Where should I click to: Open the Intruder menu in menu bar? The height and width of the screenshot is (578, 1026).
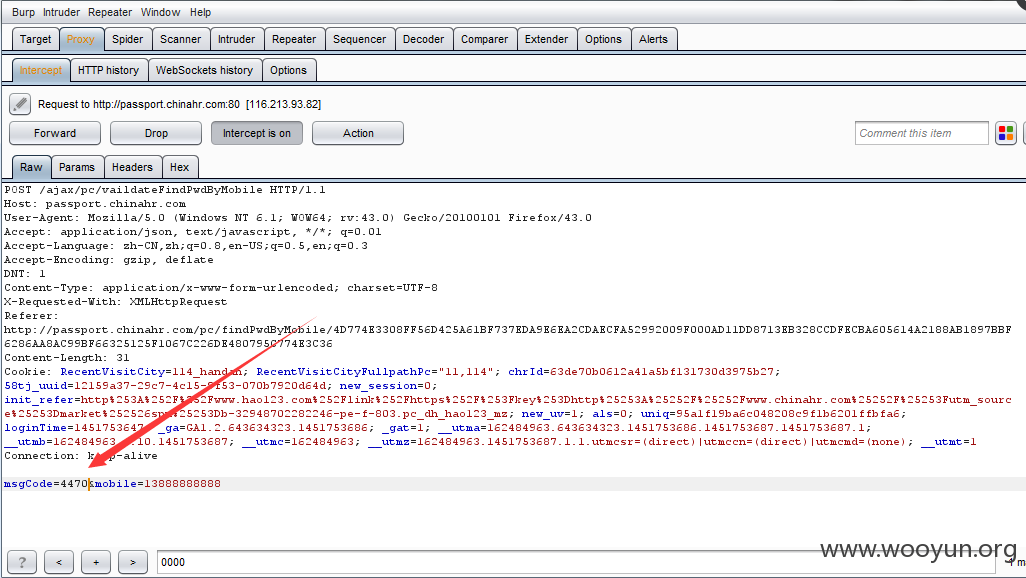click(62, 12)
